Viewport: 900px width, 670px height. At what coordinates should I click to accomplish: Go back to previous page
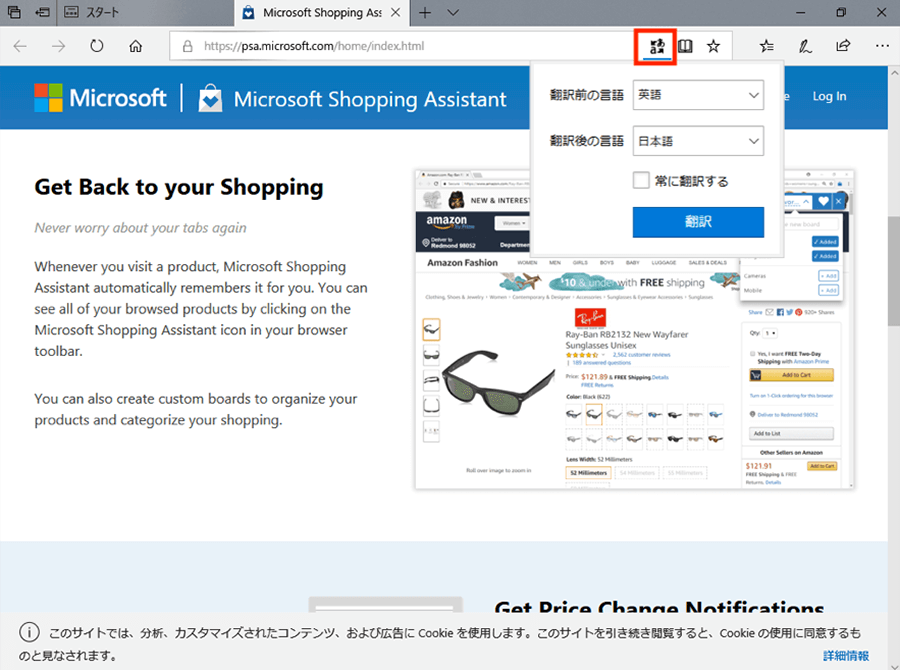click(x=20, y=46)
